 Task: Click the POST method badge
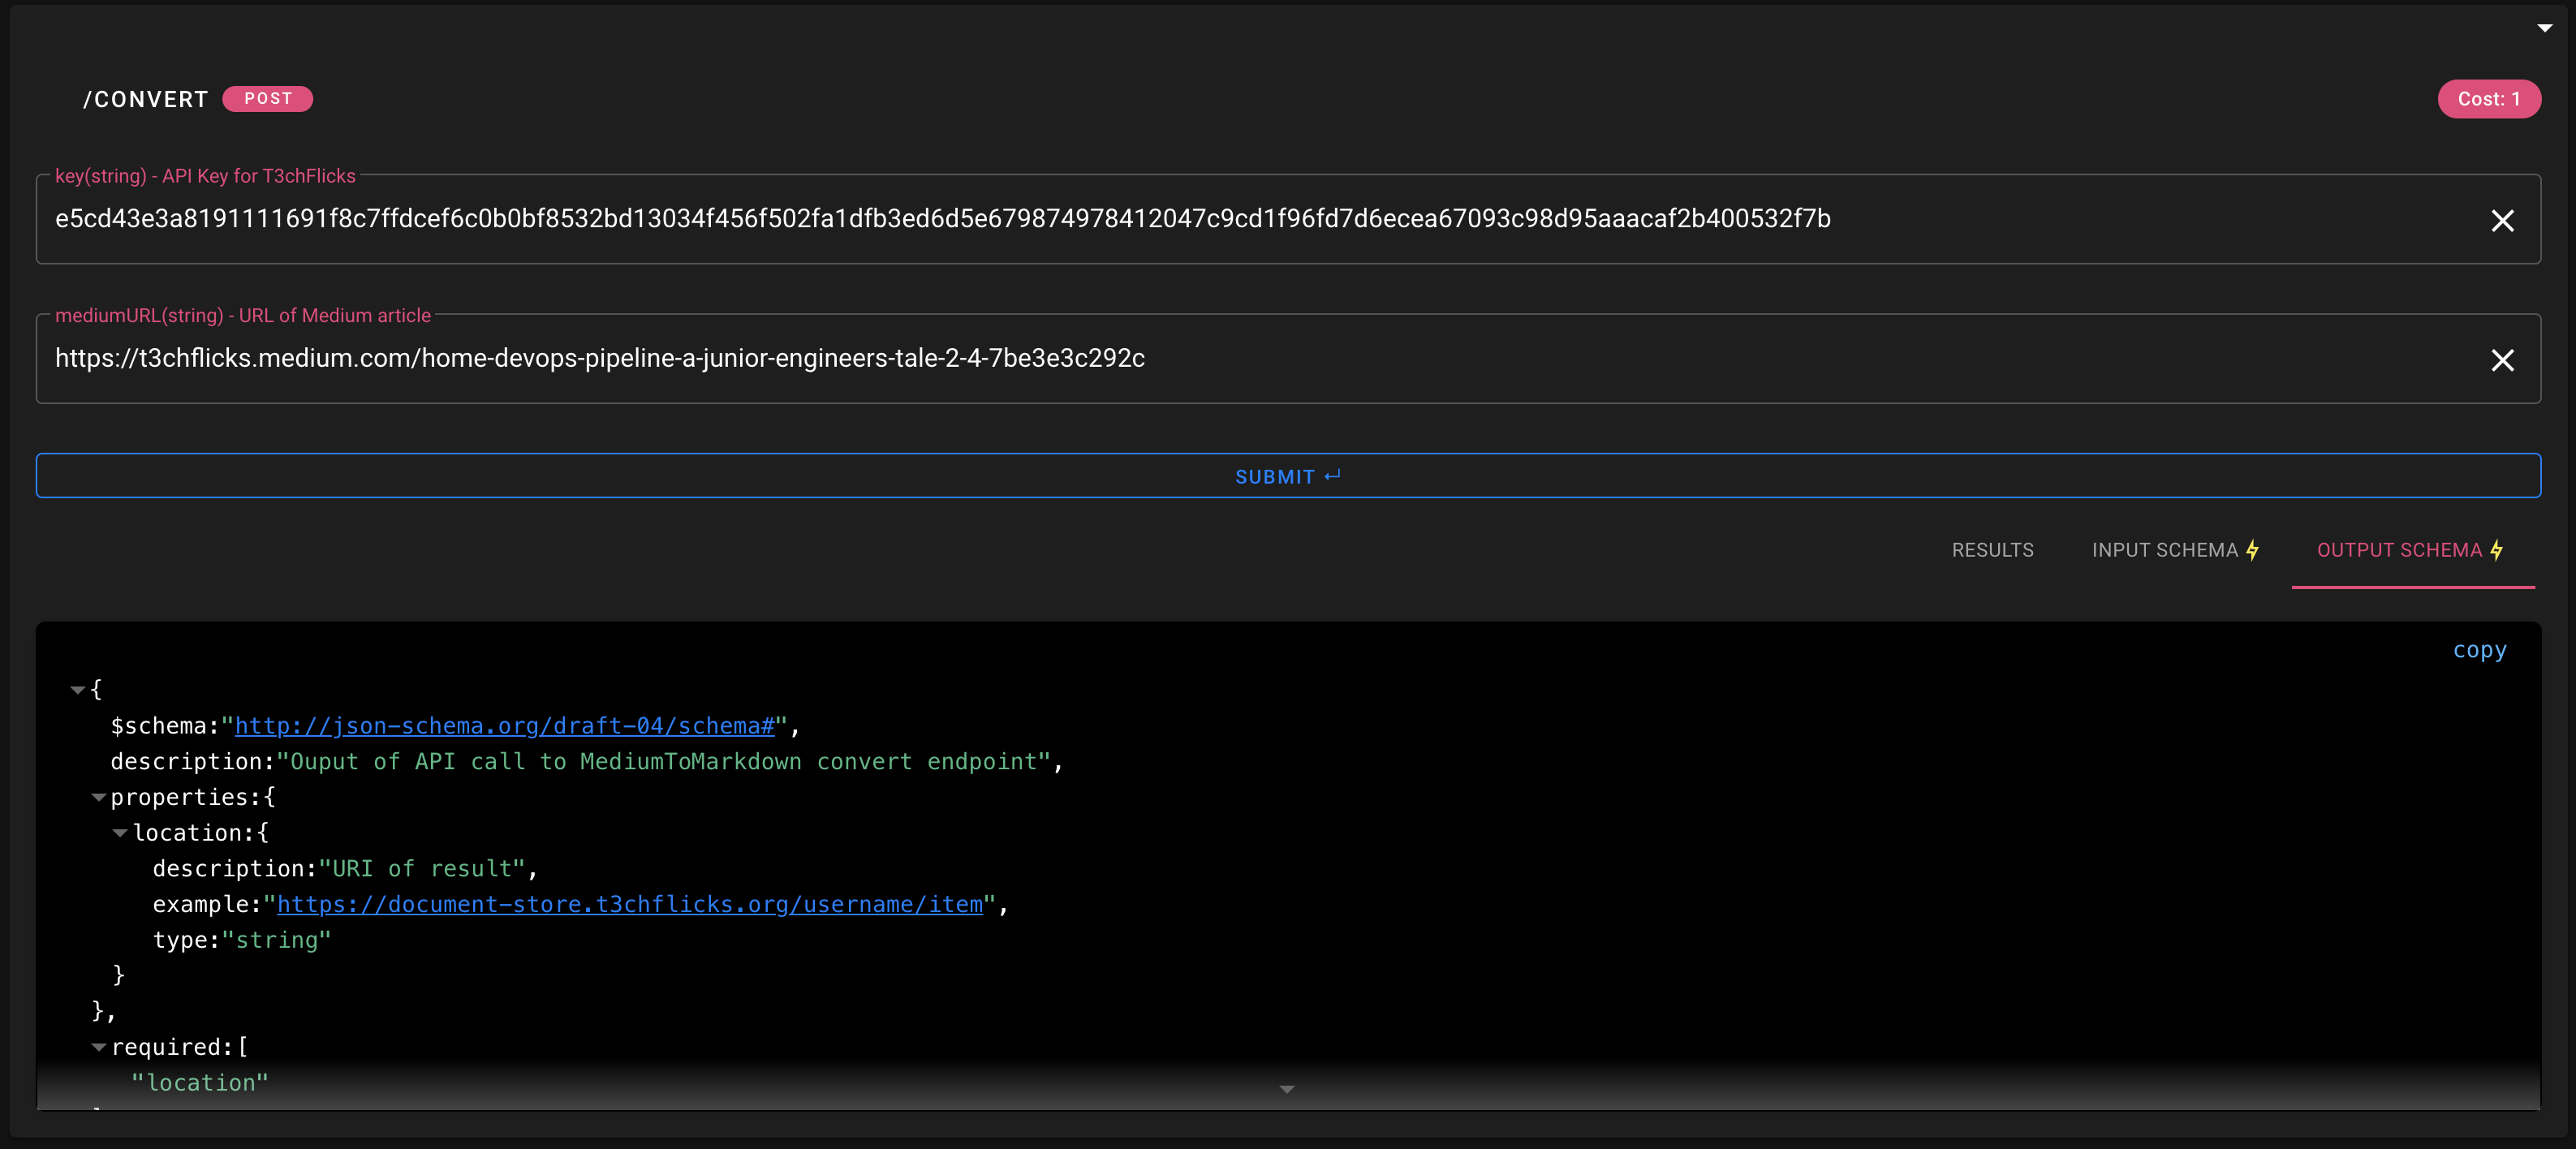[x=268, y=99]
